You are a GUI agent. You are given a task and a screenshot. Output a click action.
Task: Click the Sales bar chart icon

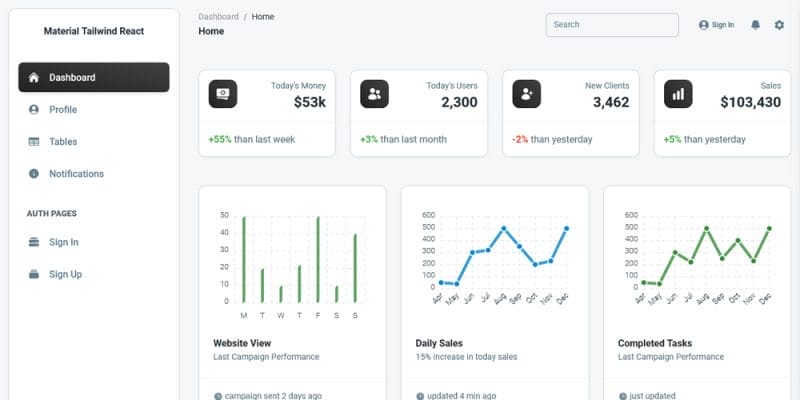[678, 94]
